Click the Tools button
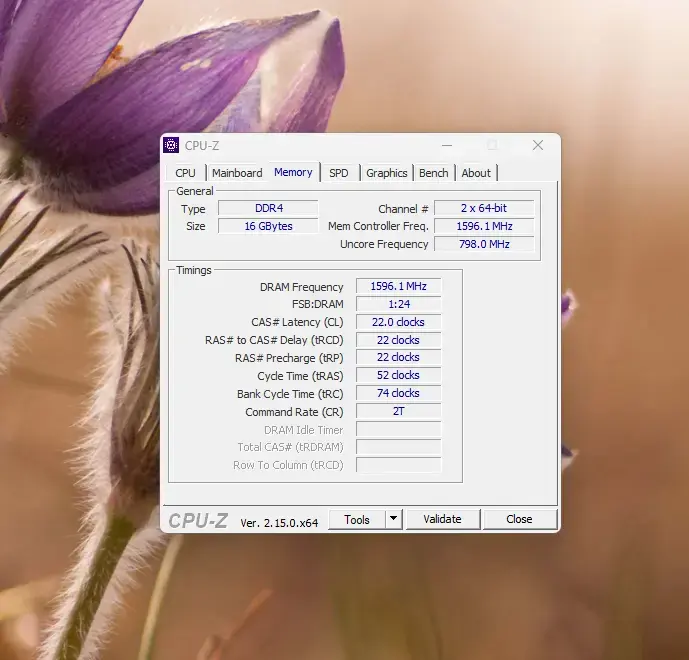The image size is (689, 660). pyautogui.click(x=357, y=519)
